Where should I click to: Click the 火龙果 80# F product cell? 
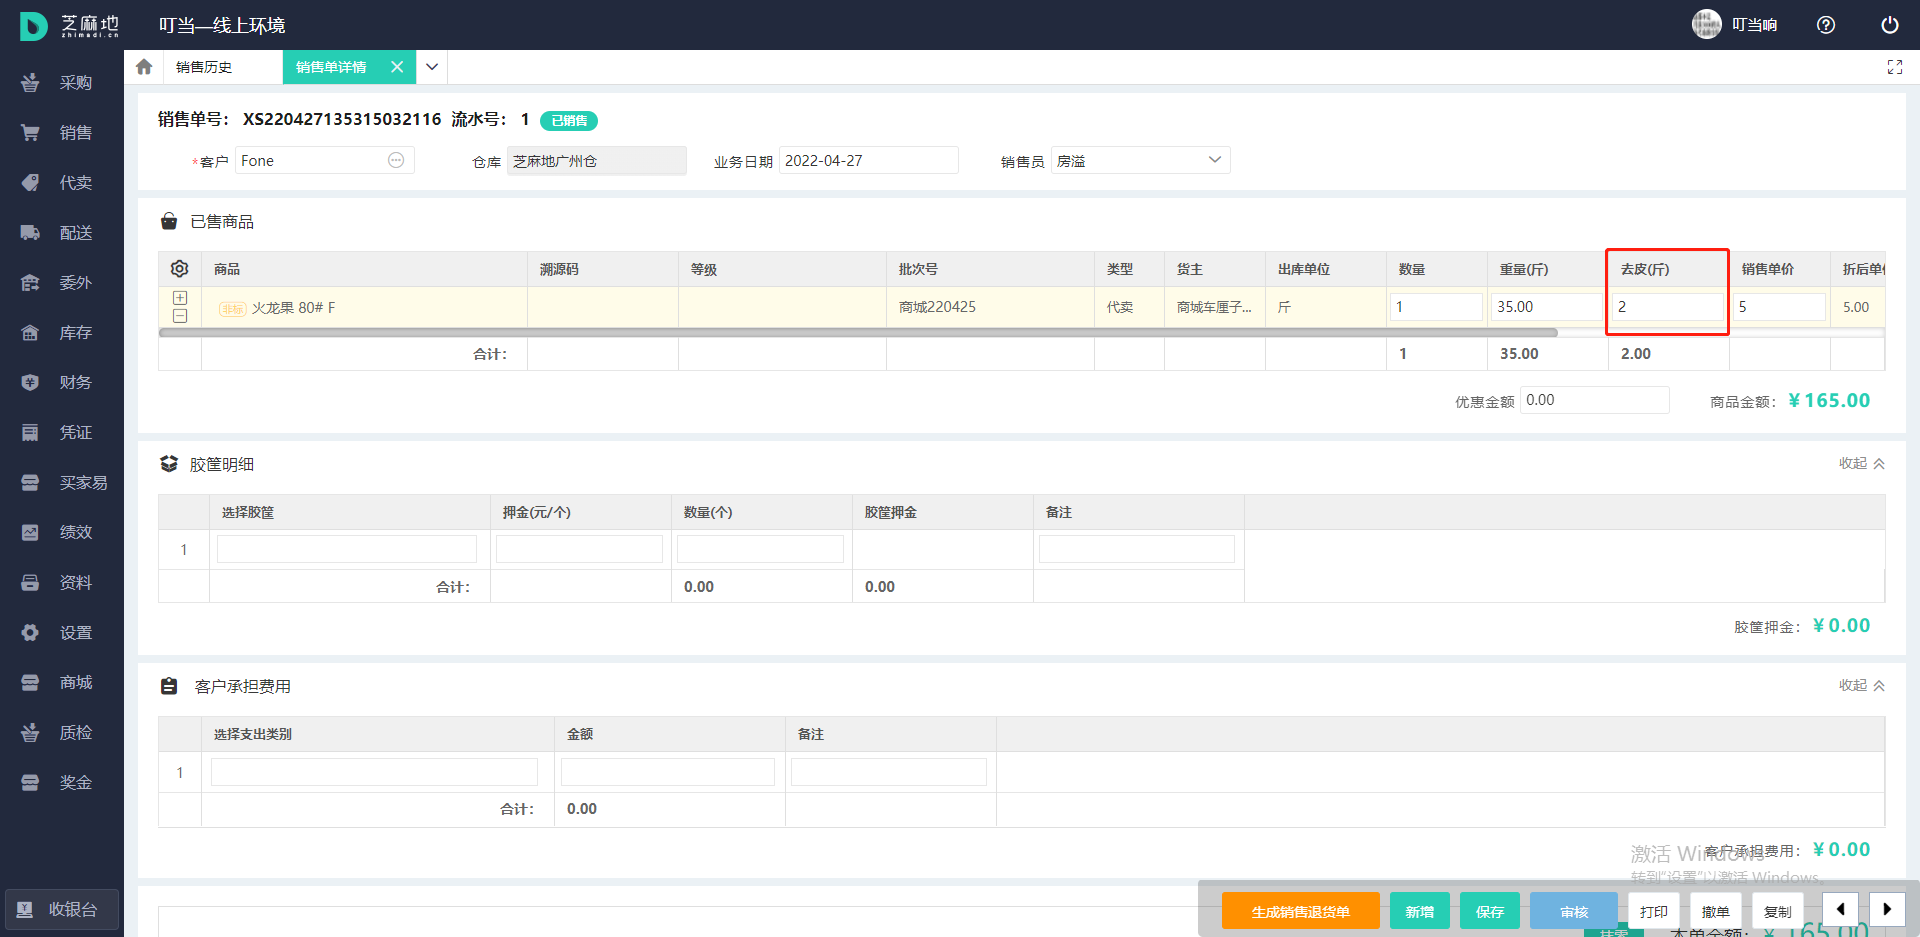365,307
